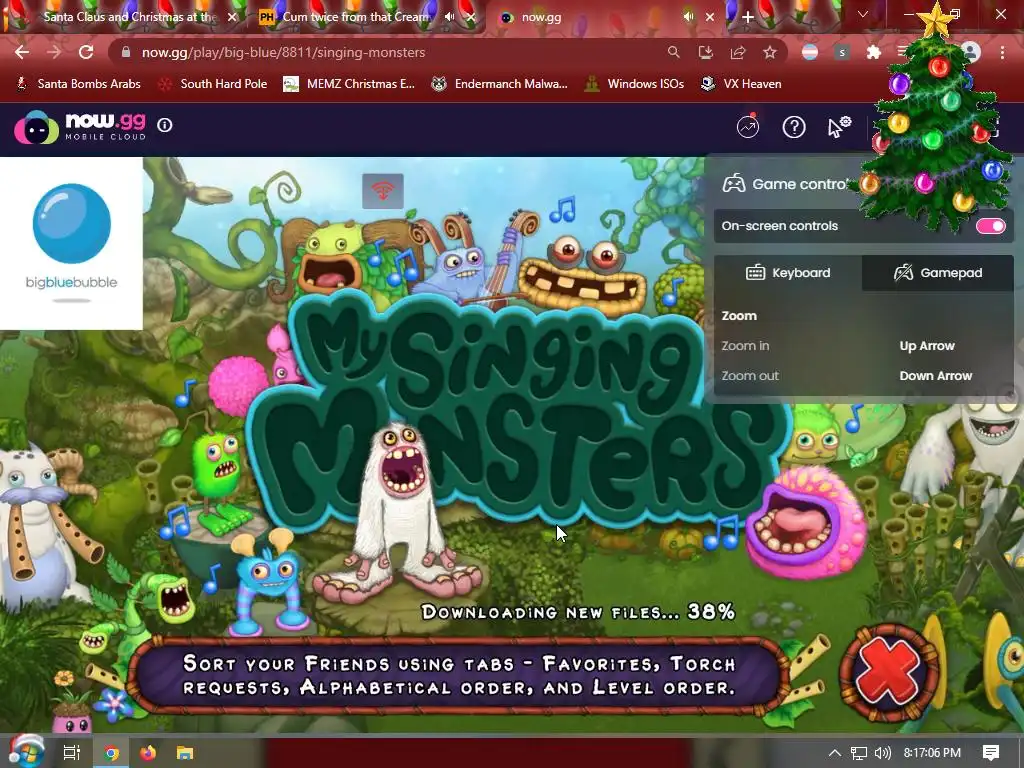The width and height of the screenshot is (1024, 768).
Task: Open the VX Heaven bookmark
Action: [x=741, y=84]
